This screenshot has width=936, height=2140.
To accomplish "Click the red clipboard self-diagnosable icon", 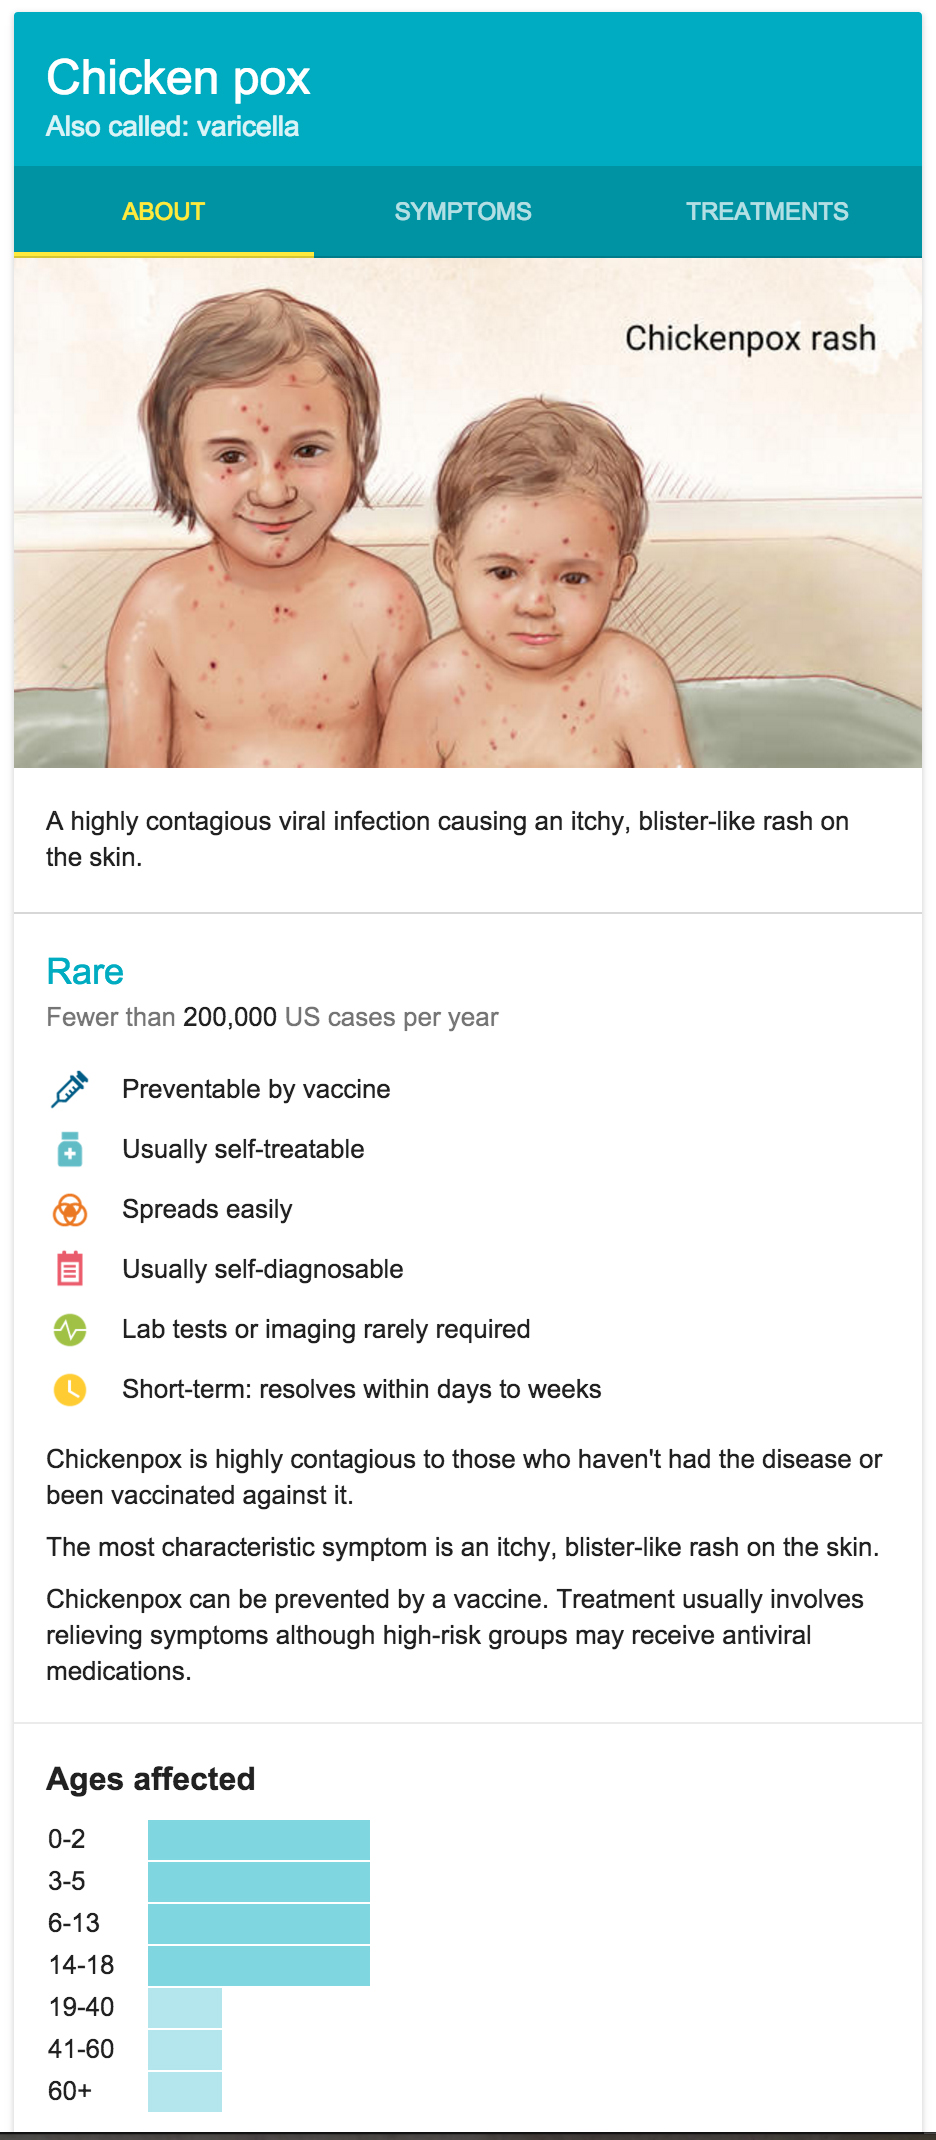I will pos(69,1269).
